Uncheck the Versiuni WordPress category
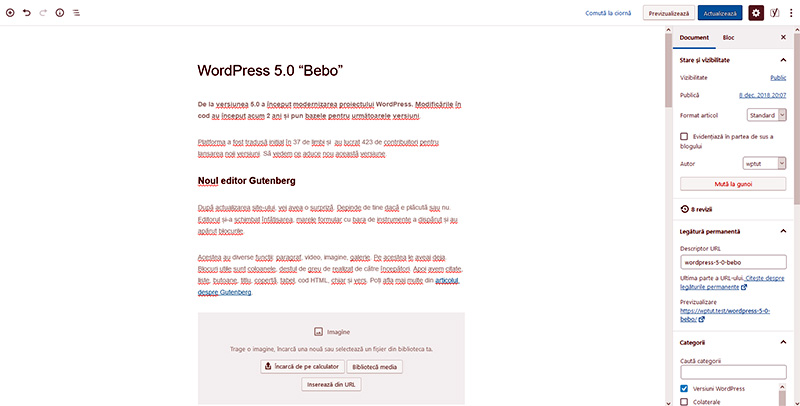The width and height of the screenshot is (800, 406). tap(684, 388)
